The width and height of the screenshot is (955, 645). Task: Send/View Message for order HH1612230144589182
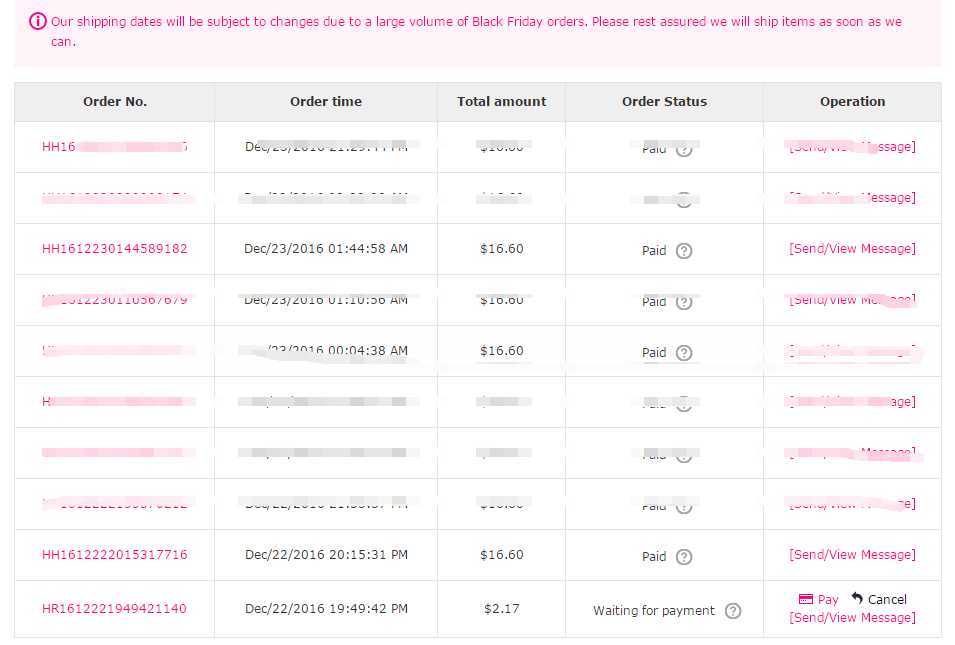click(852, 248)
